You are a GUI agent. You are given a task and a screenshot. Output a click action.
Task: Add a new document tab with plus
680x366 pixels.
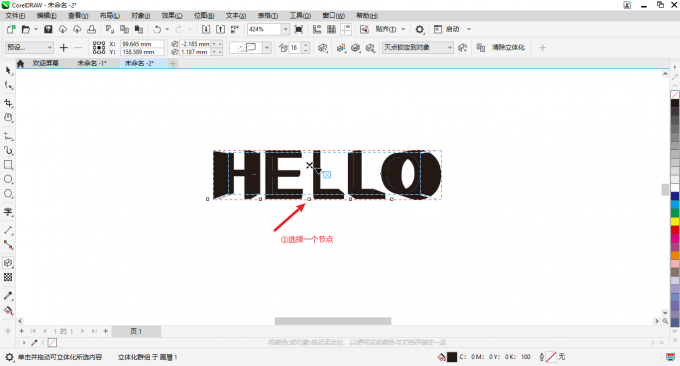click(x=173, y=63)
